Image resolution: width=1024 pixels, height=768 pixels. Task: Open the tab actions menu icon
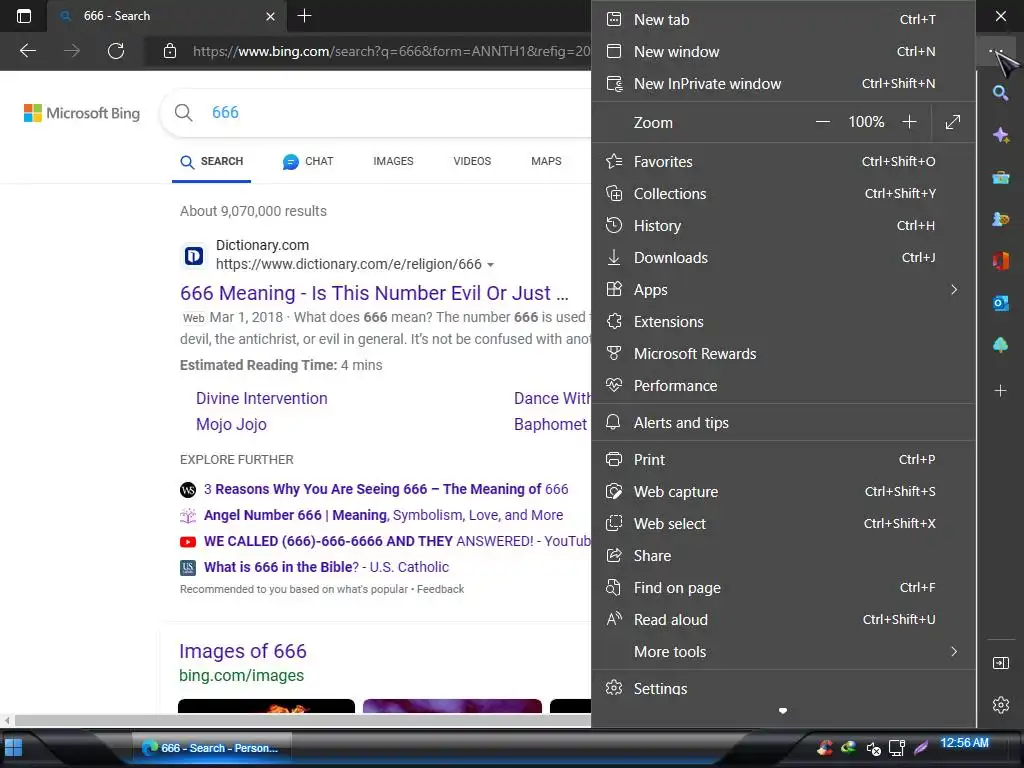pyautogui.click(x=24, y=16)
